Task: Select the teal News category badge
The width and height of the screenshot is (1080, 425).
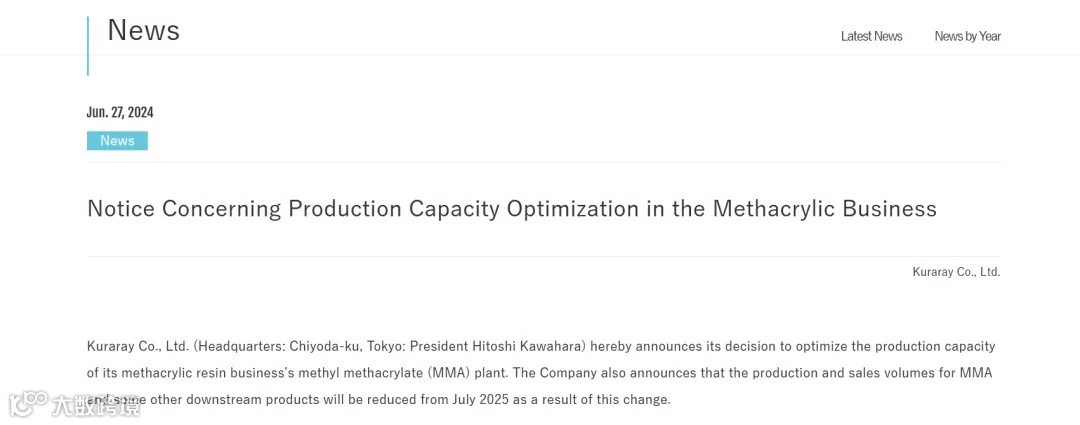Action: point(117,141)
